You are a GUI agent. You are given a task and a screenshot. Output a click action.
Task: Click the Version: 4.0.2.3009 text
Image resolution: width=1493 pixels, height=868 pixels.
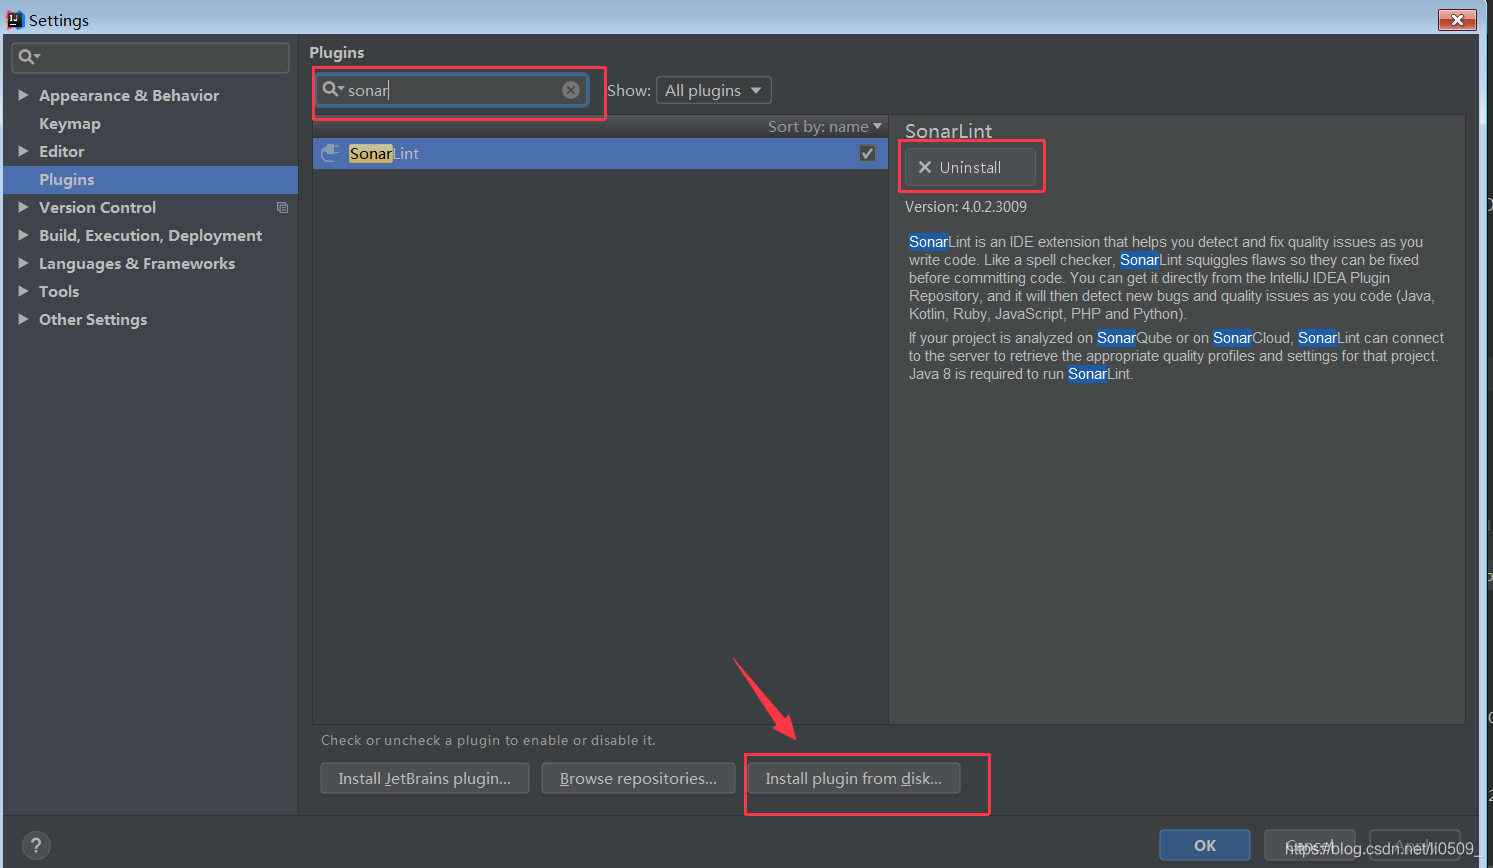coord(966,207)
